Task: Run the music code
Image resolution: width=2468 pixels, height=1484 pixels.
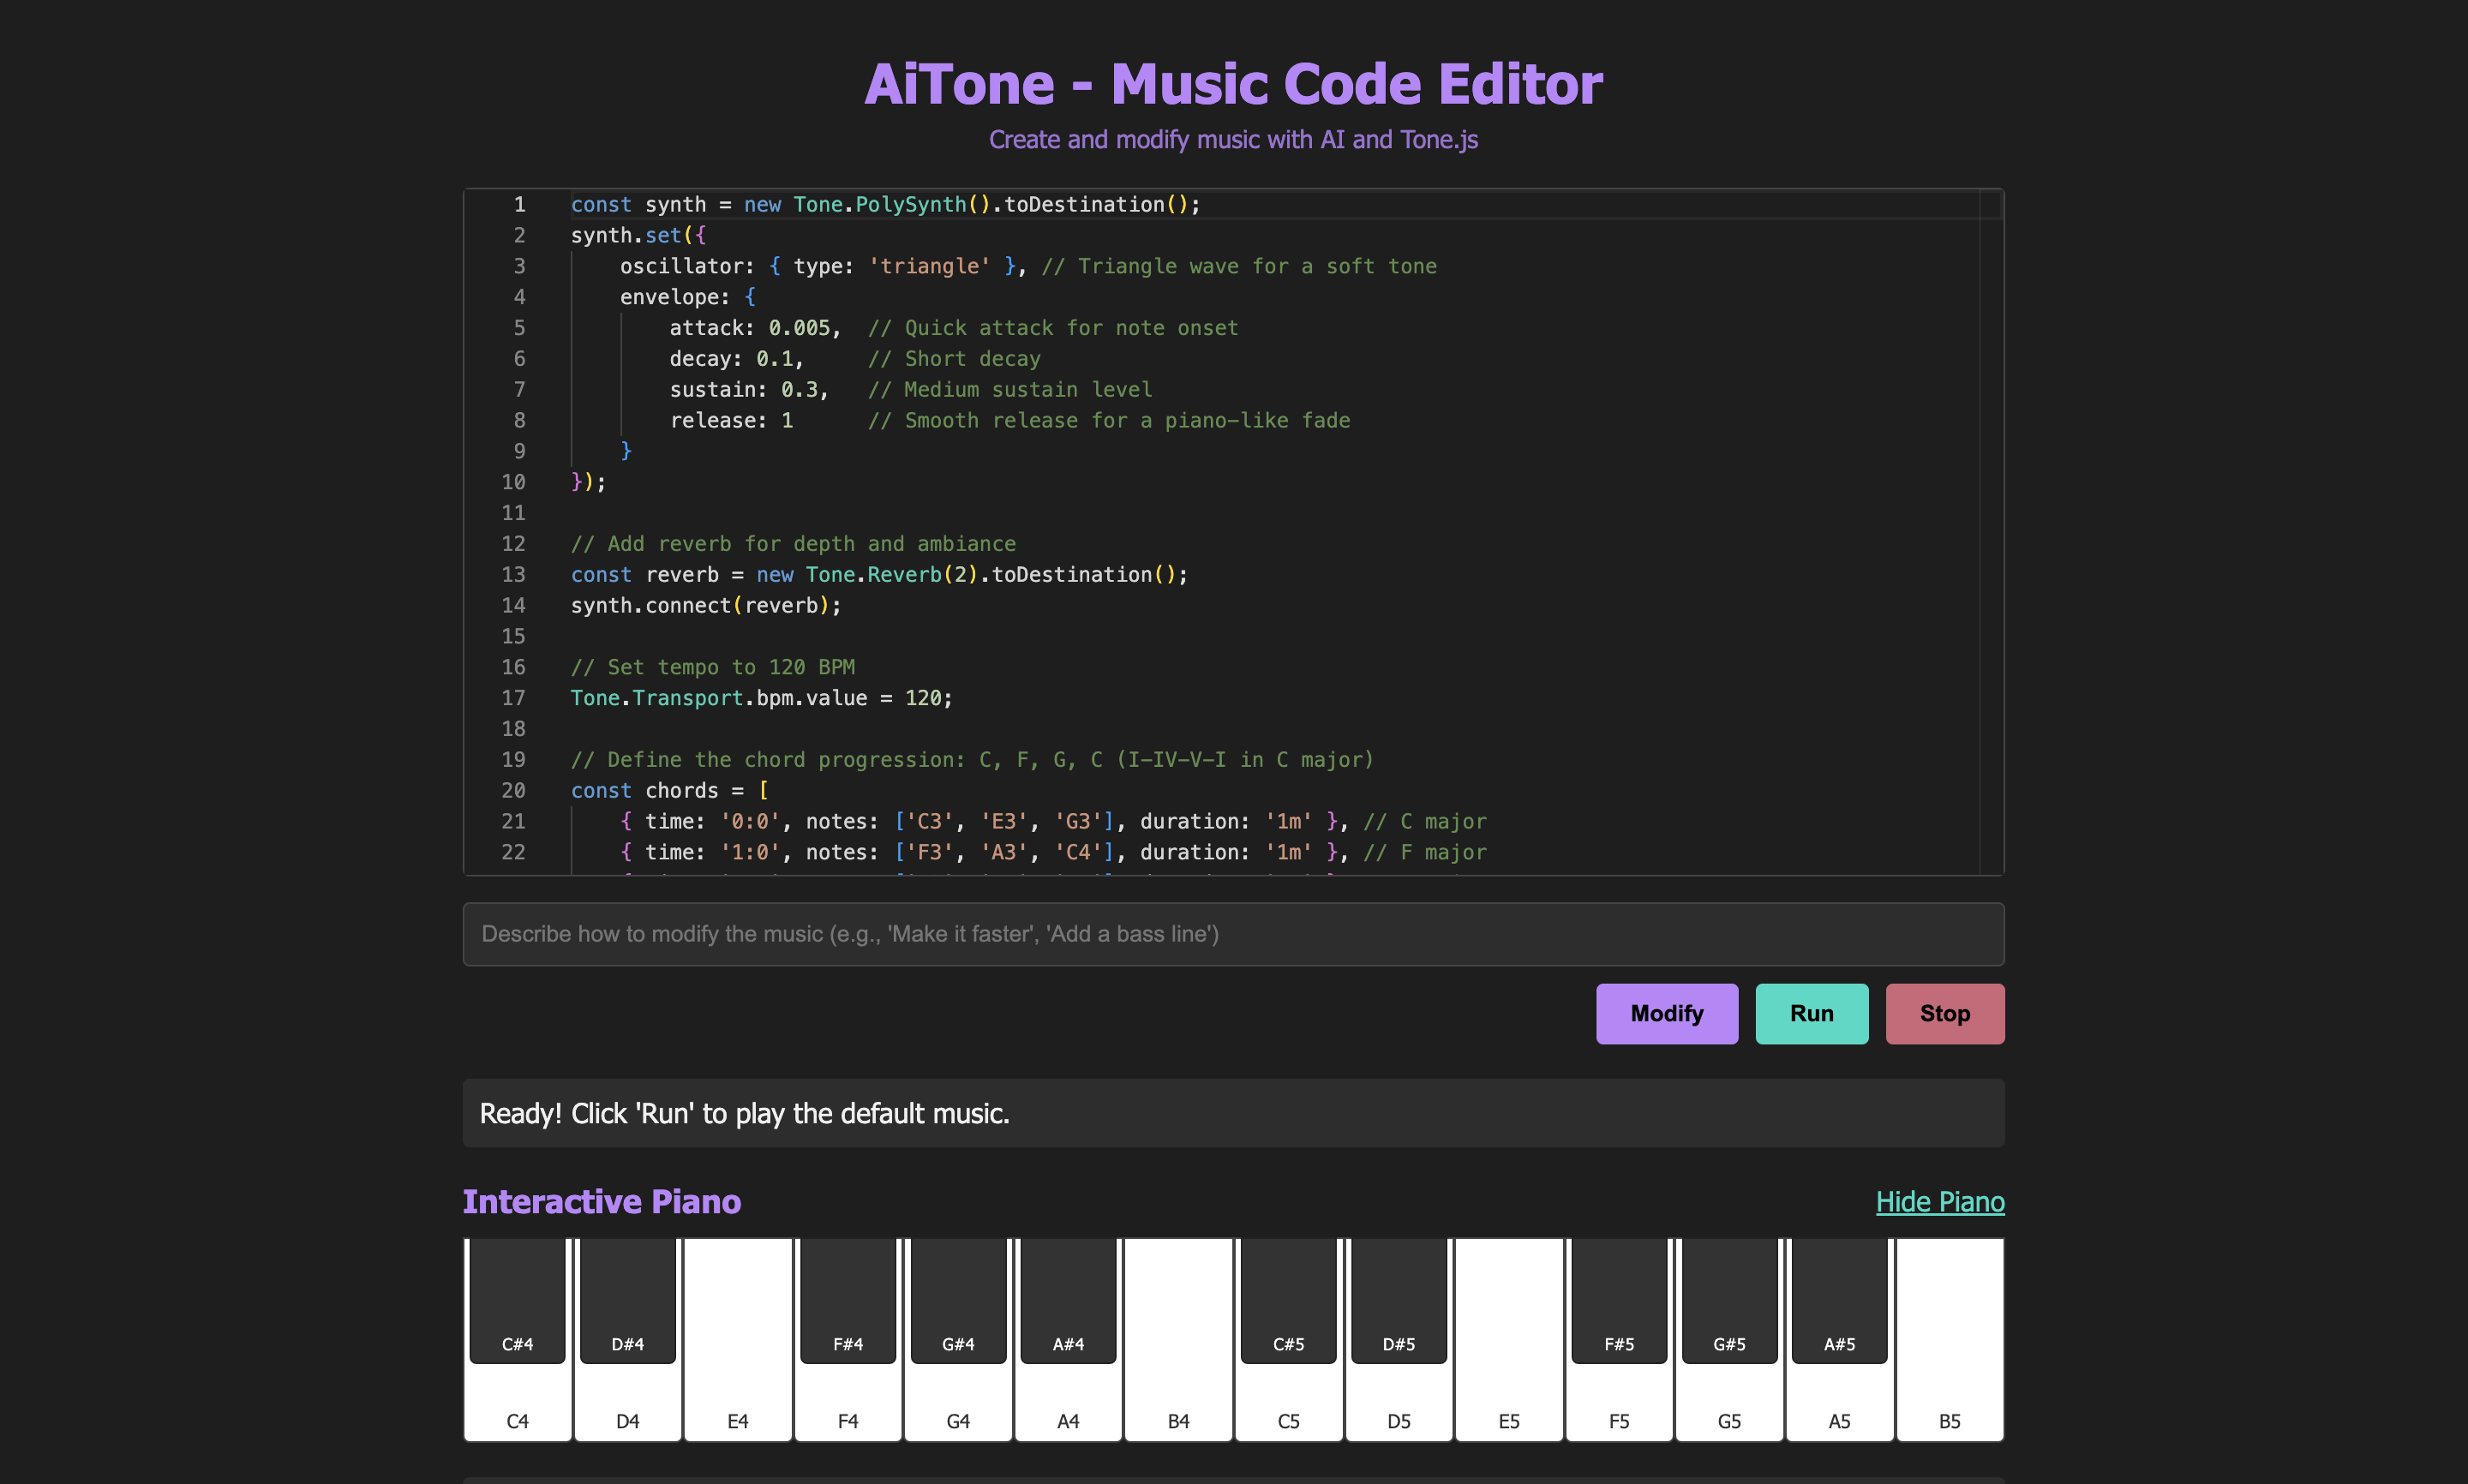Action: [x=1811, y=1013]
